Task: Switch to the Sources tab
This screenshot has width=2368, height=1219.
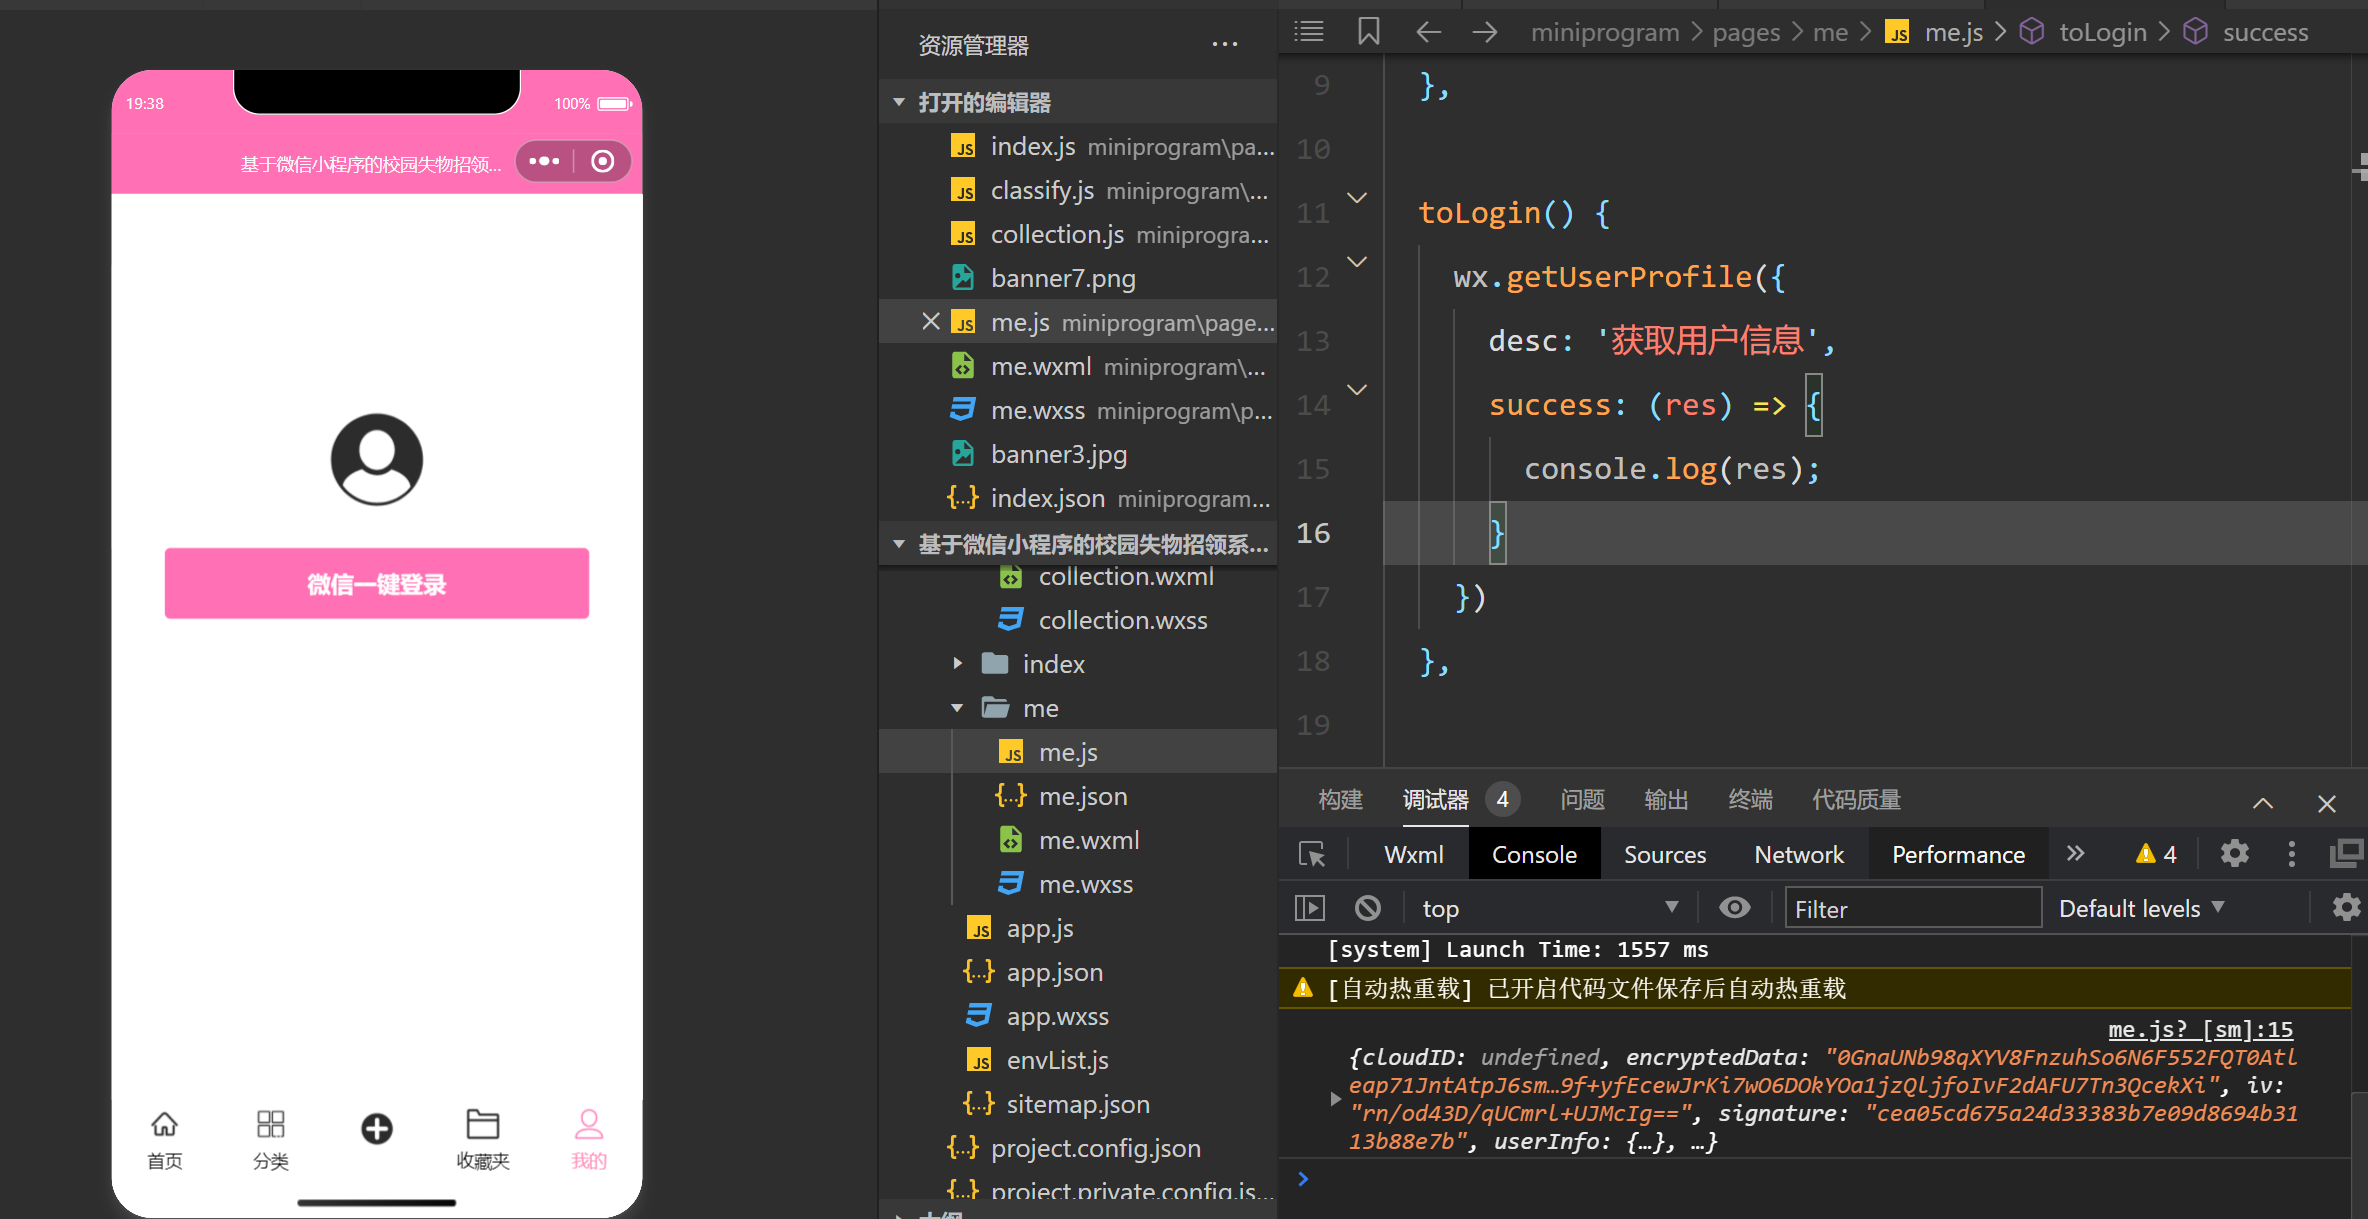Action: click(1664, 854)
